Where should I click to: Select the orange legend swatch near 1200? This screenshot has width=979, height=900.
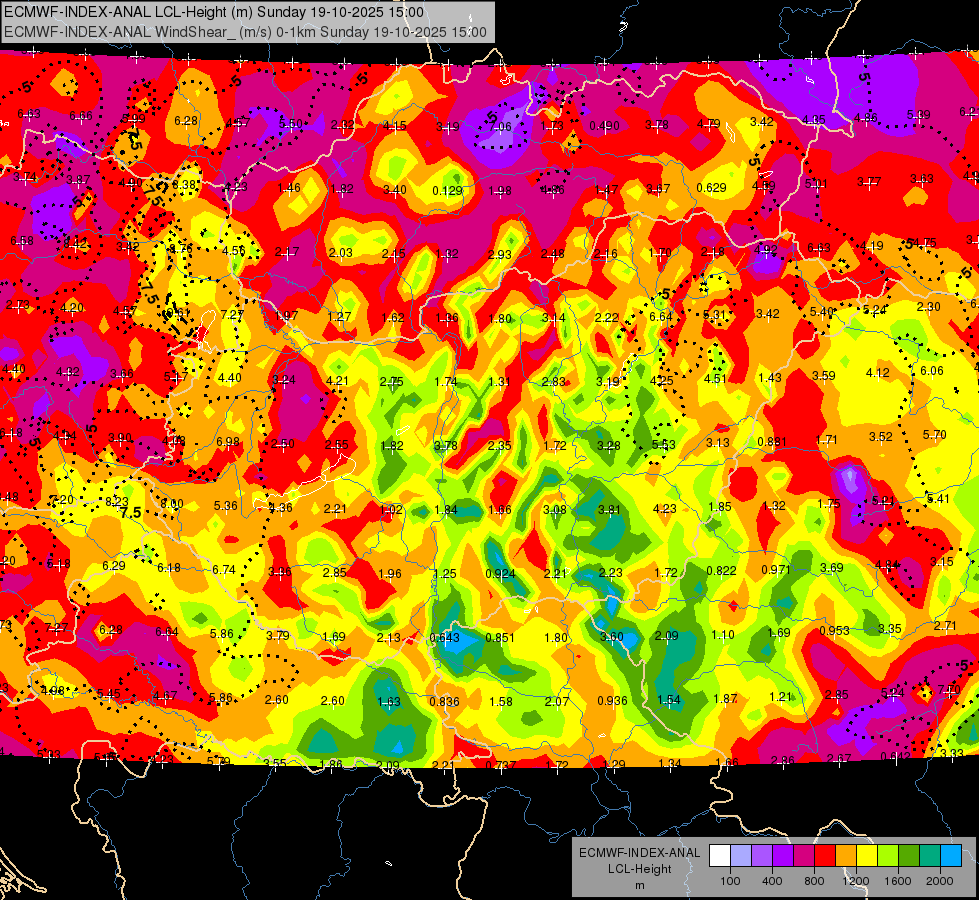click(x=846, y=856)
